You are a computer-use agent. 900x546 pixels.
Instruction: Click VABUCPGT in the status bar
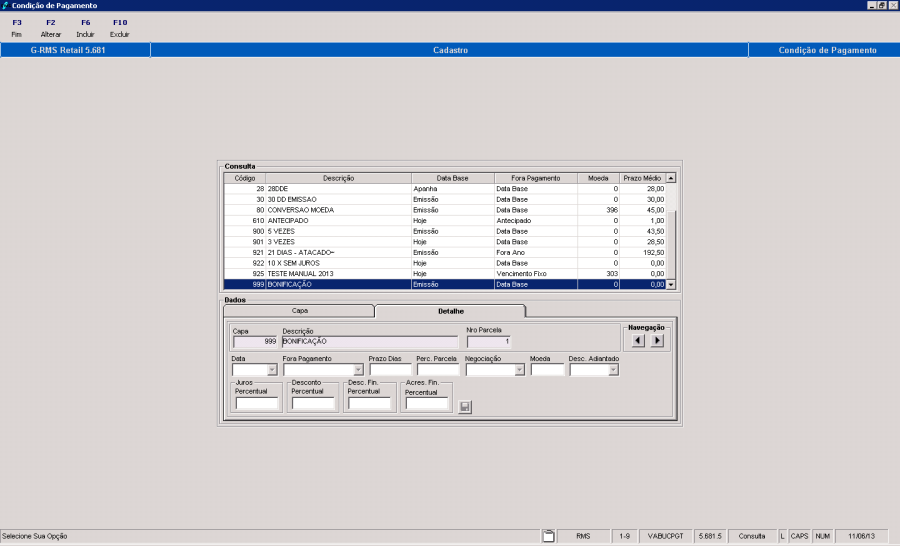(666, 536)
